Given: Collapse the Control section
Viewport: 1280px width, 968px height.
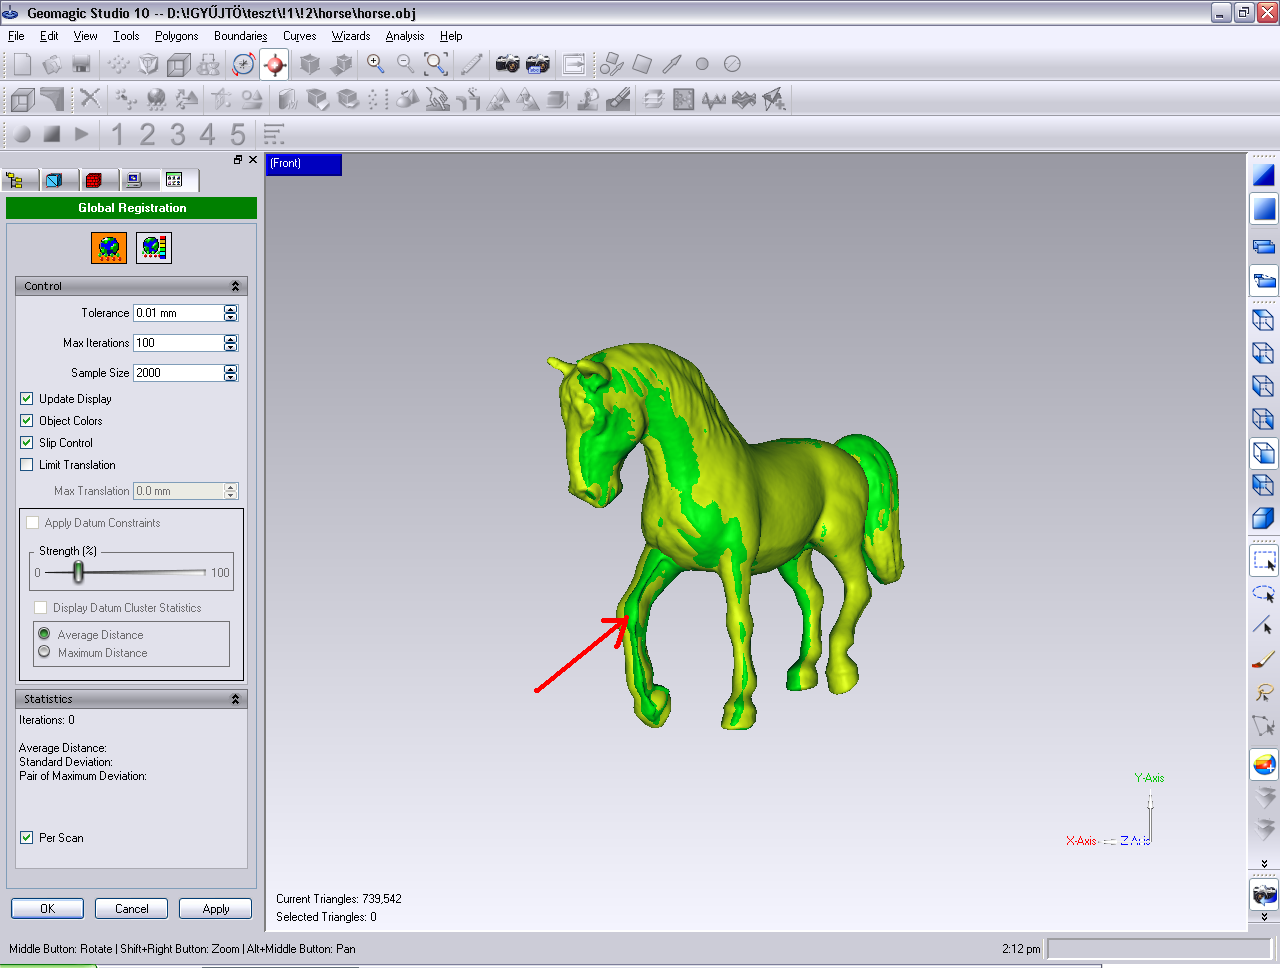Looking at the screenshot, I should pos(235,286).
